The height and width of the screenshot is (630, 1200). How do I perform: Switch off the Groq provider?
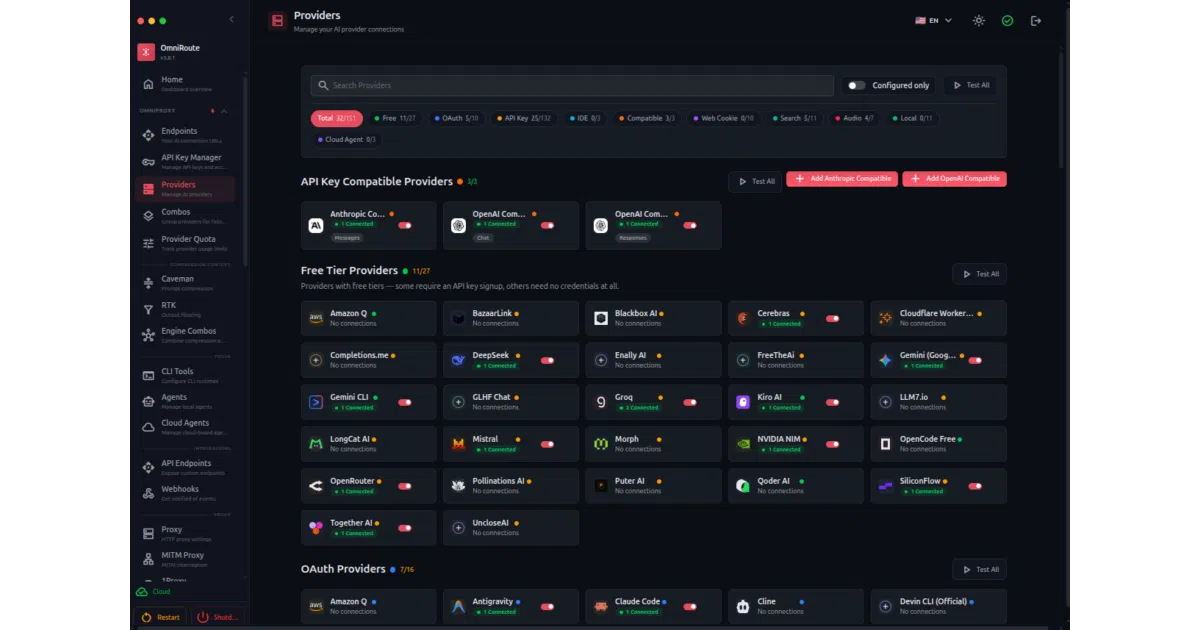coord(690,402)
